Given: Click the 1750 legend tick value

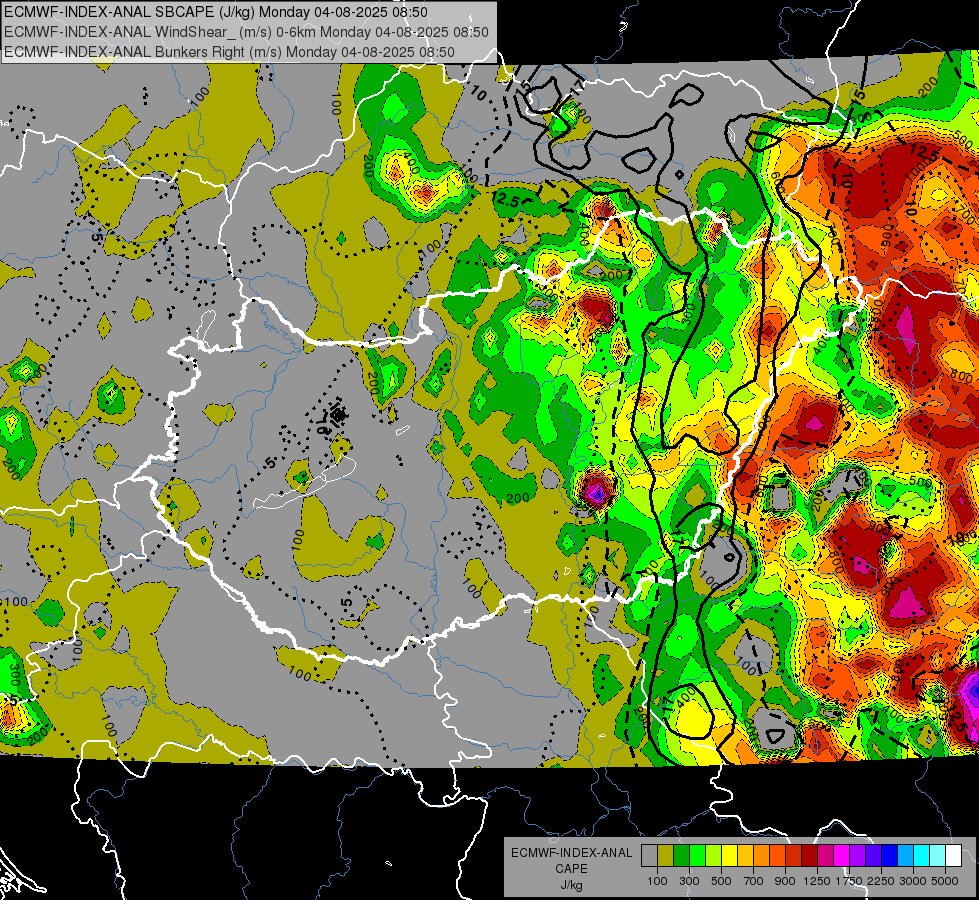Looking at the screenshot, I should point(850,881).
